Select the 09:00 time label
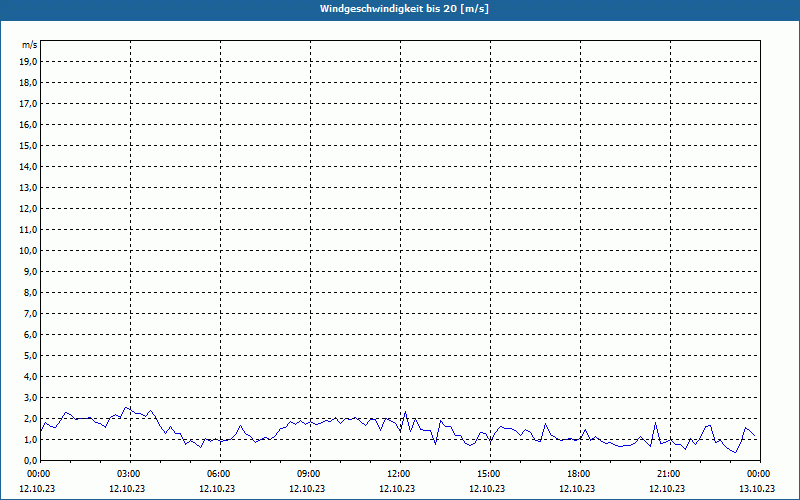This screenshot has height=500, width=800. [x=310, y=474]
